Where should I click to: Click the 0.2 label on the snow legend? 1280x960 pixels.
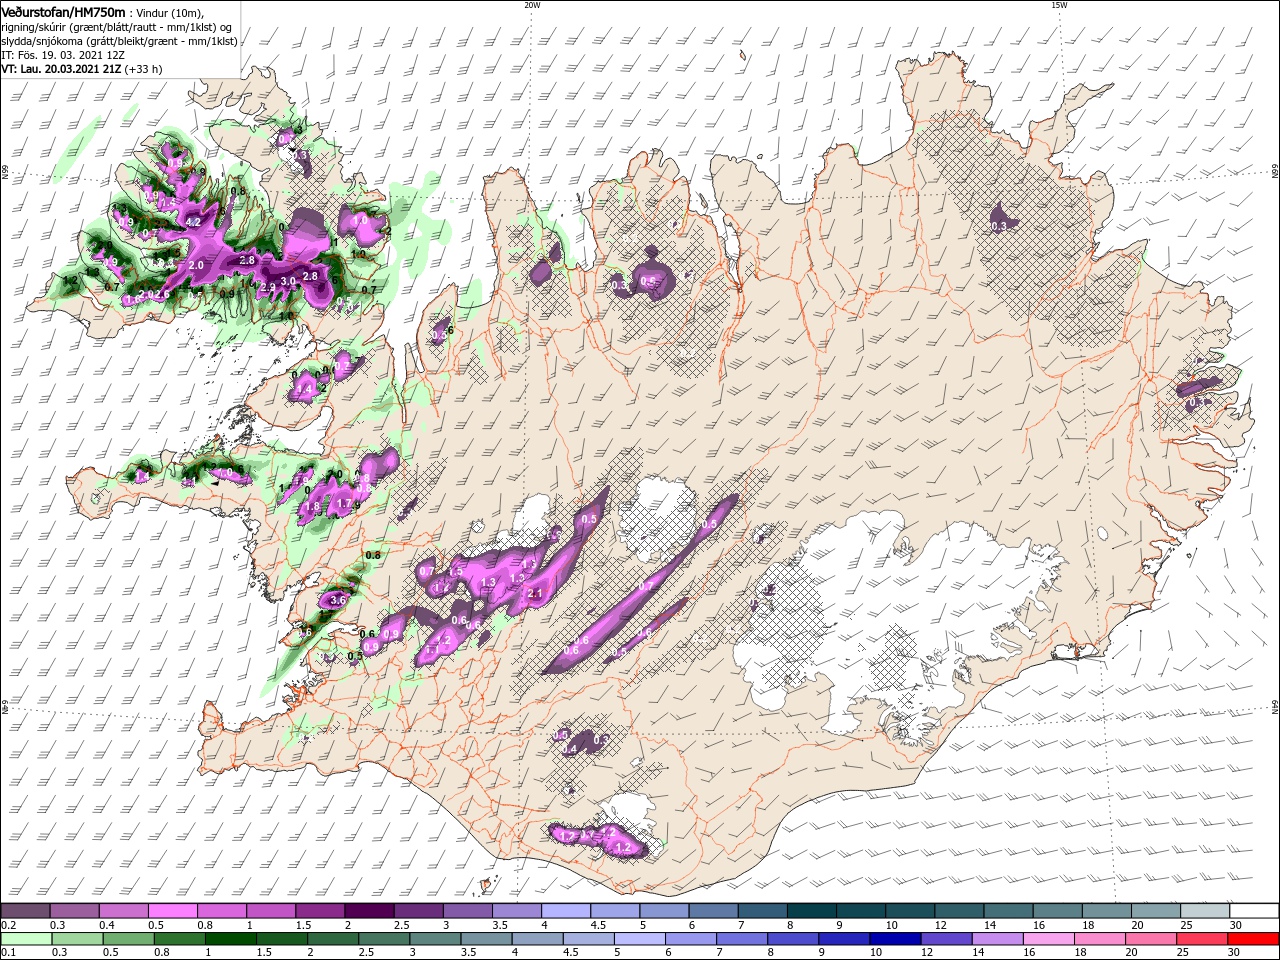(8, 926)
